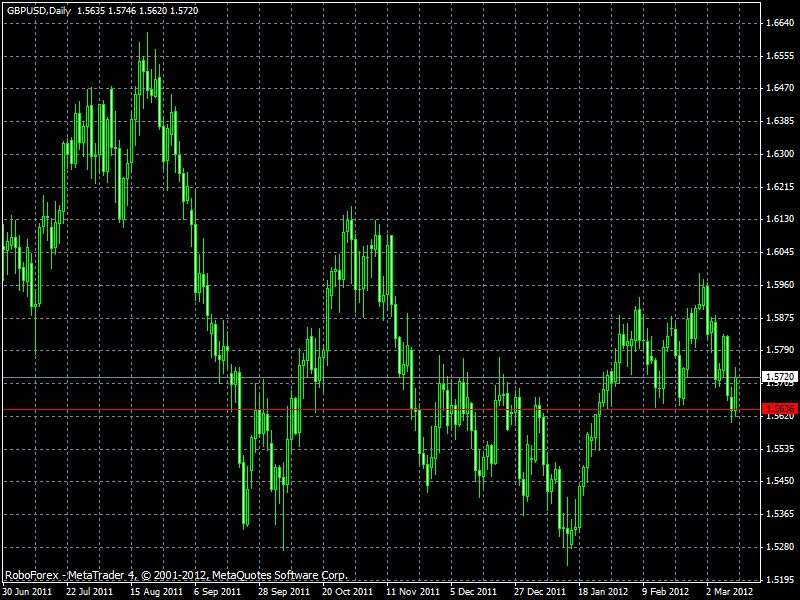Image resolution: width=800 pixels, height=600 pixels.
Task: Click the 20 Oct 2011 date label
Action: click(x=347, y=592)
